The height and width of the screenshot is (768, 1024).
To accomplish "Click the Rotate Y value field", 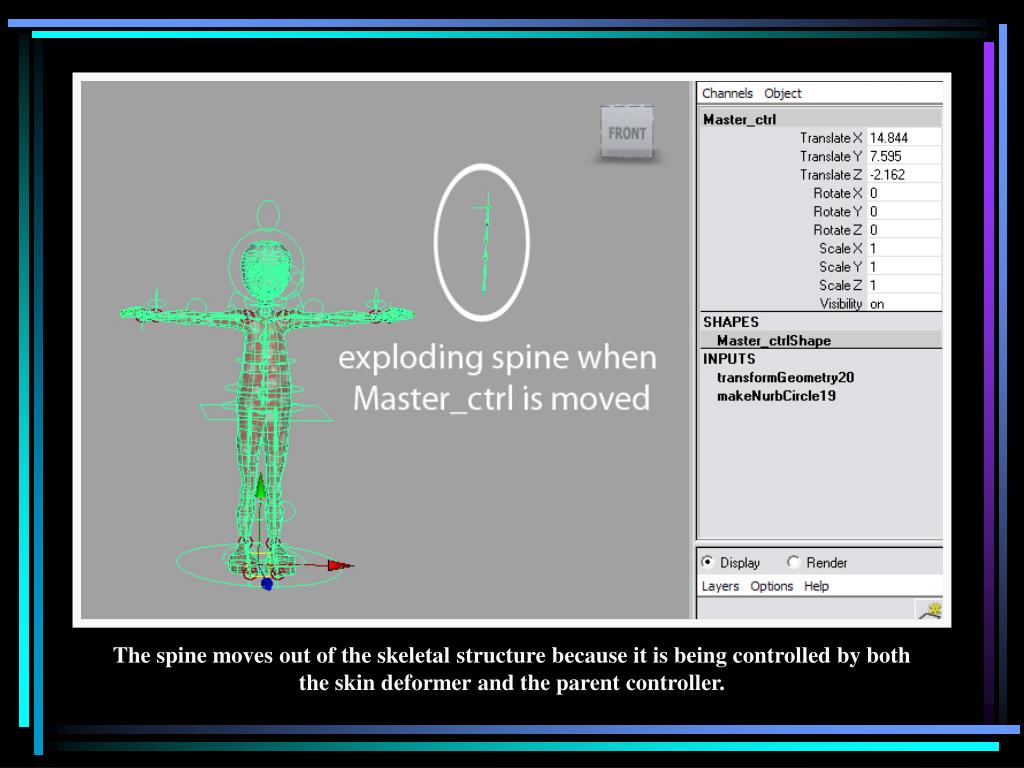I will [x=904, y=212].
